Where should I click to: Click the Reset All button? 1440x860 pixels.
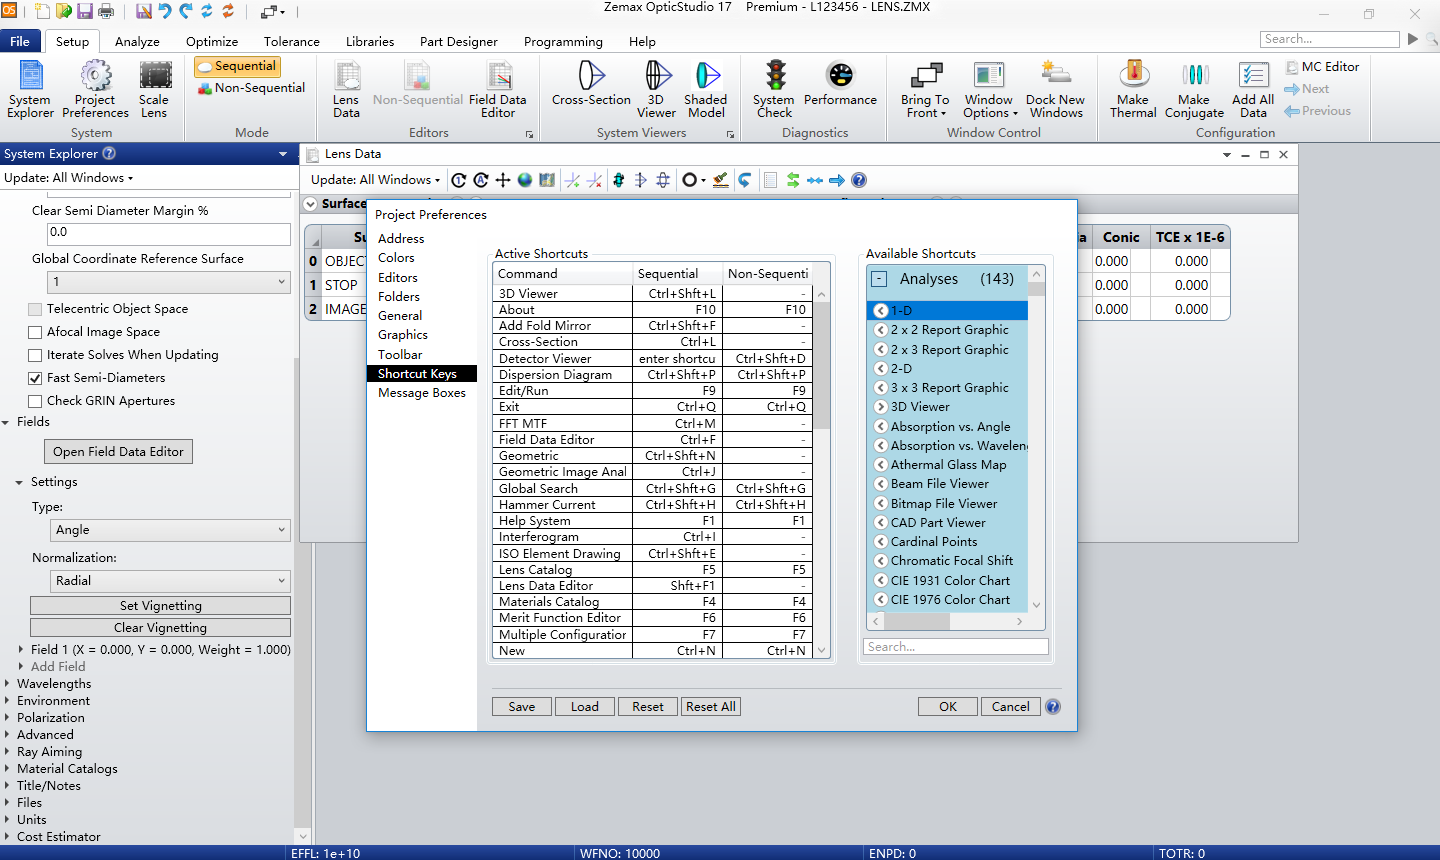[711, 706]
